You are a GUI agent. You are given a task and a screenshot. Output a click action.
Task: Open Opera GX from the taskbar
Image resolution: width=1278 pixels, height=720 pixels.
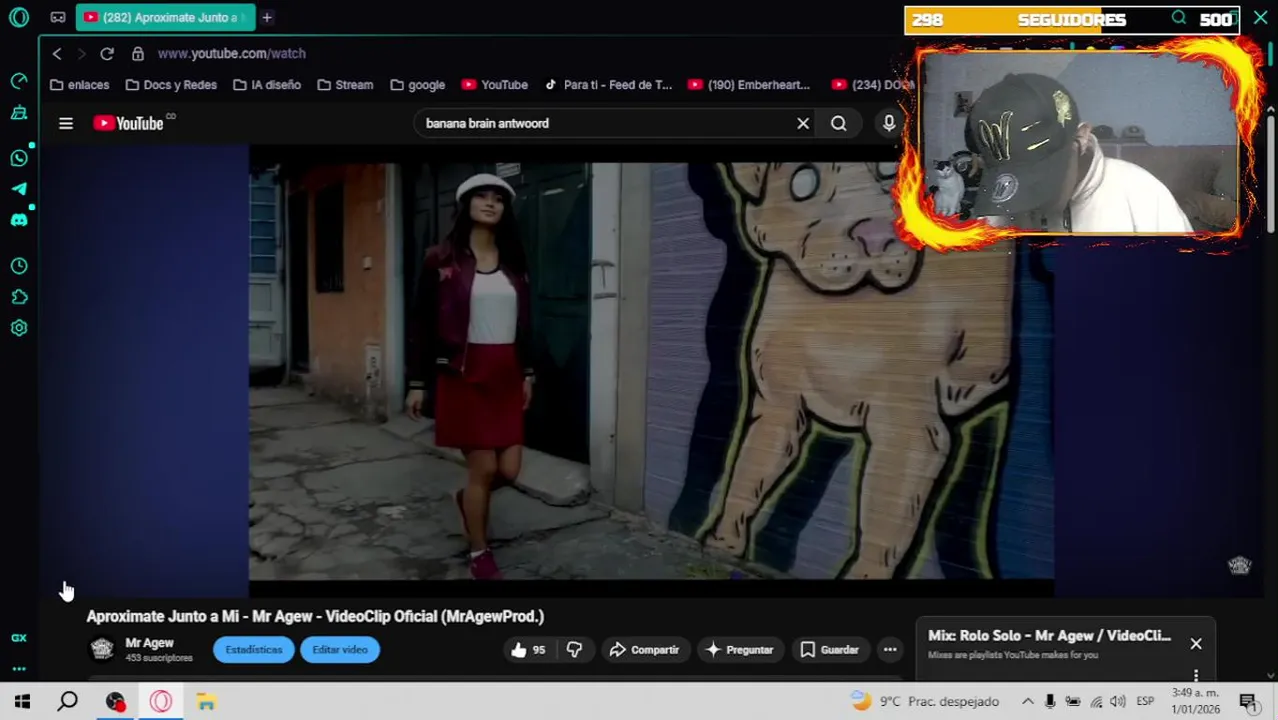pyautogui.click(x=161, y=702)
